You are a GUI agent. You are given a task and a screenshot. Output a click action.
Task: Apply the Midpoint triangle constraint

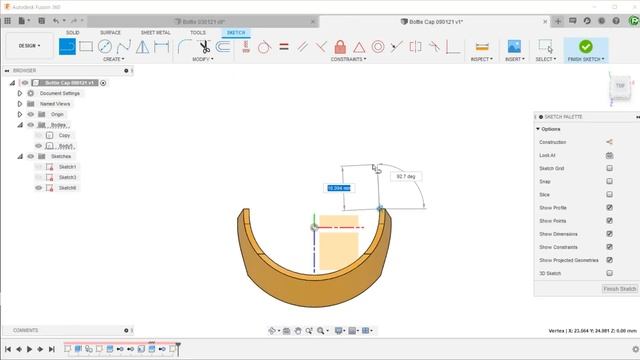pyautogui.click(x=359, y=47)
